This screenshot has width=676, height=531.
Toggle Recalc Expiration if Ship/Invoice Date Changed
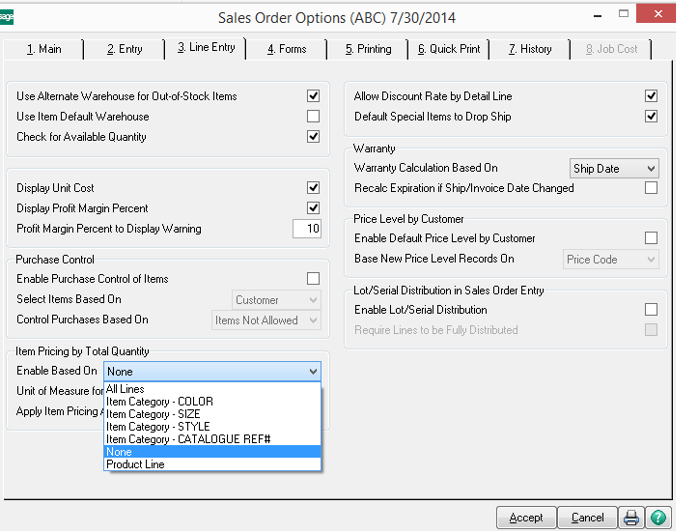pos(651,188)
